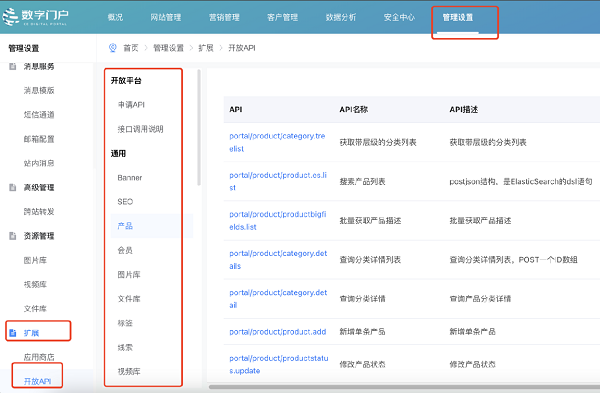The width and height of the screenshot is (600, 393).
Task: Select the 线索 API category
Action: [125, 347]
